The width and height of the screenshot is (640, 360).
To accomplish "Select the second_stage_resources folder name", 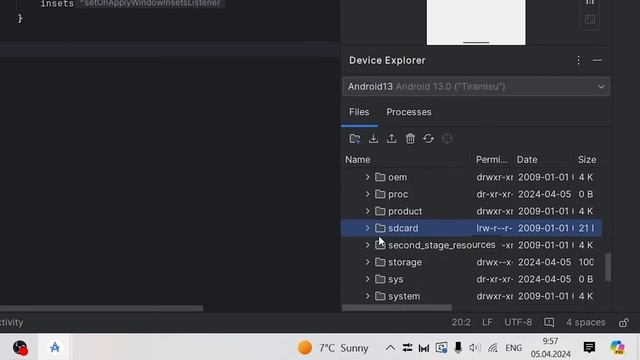I will pyautogui.click(x=442, y=245).
